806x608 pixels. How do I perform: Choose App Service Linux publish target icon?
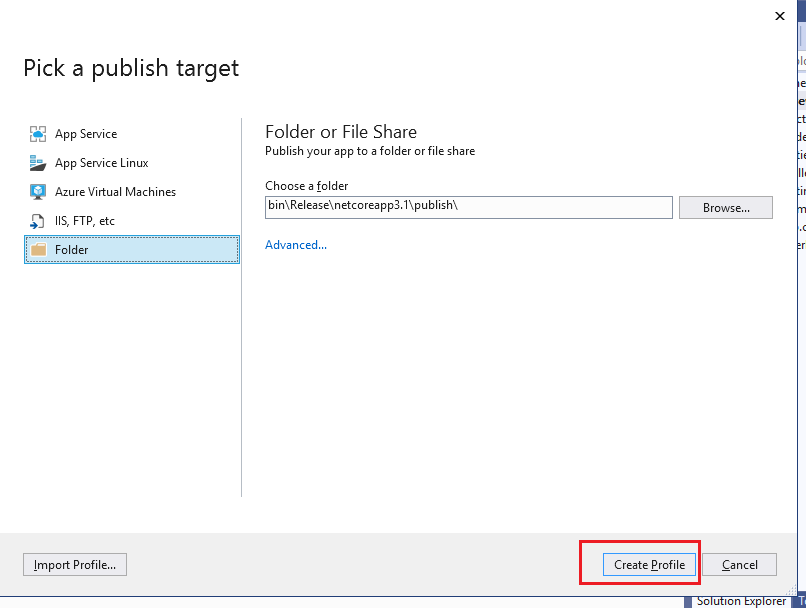[x=38, y=162]
